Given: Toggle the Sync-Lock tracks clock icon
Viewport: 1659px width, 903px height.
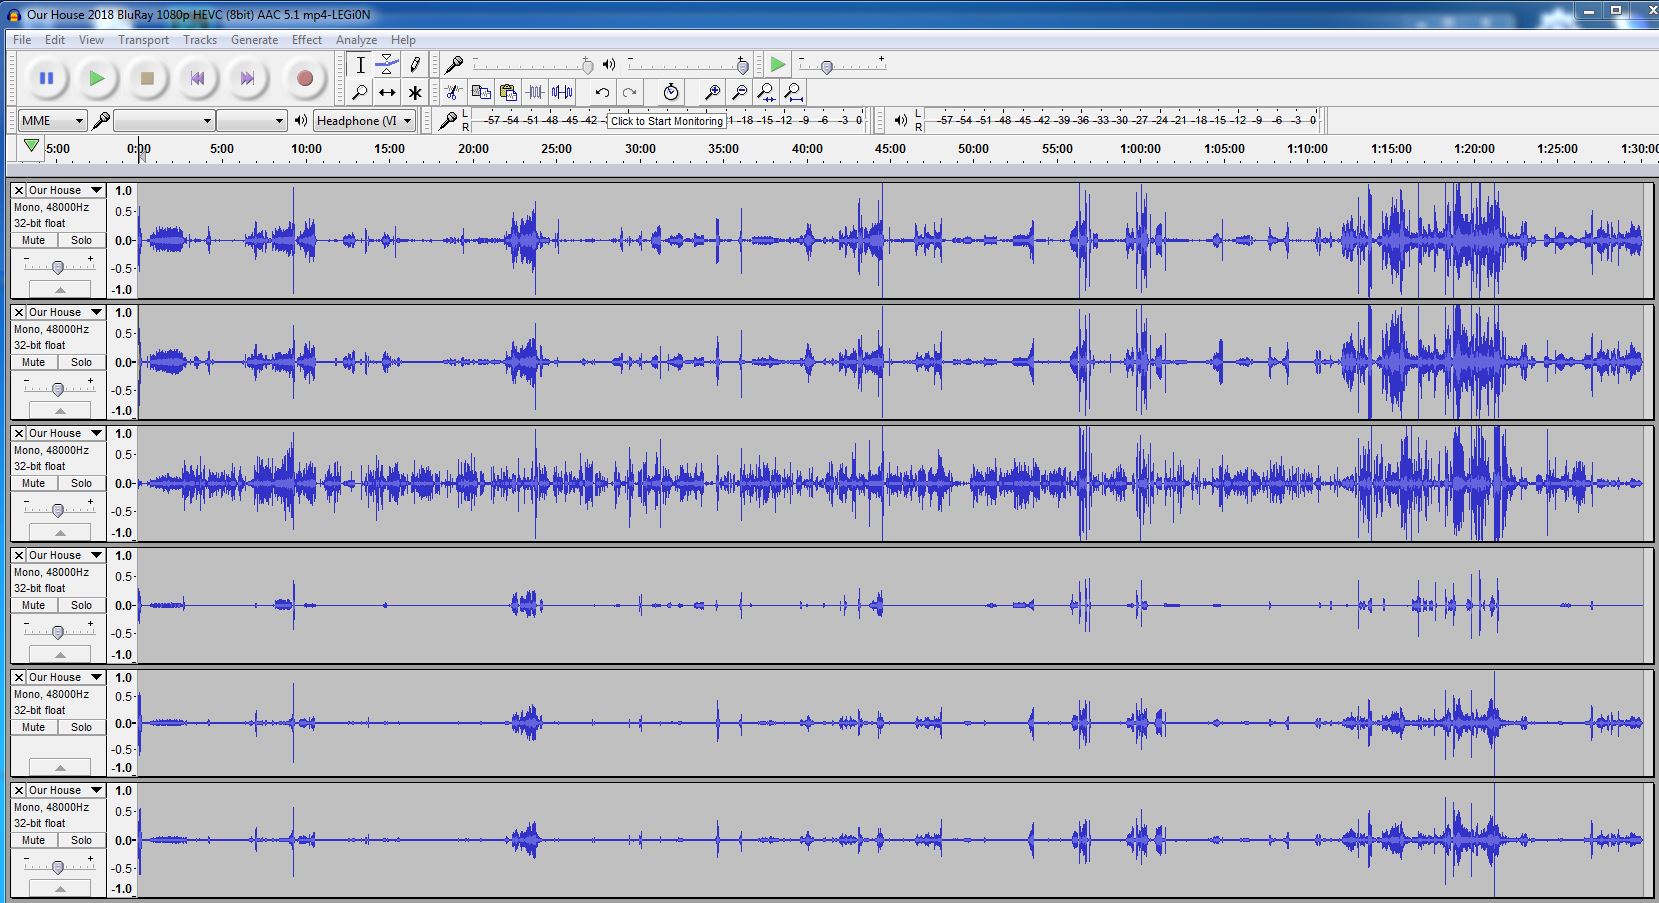Looking at the screenshot, I should click(x=671, y=92).
